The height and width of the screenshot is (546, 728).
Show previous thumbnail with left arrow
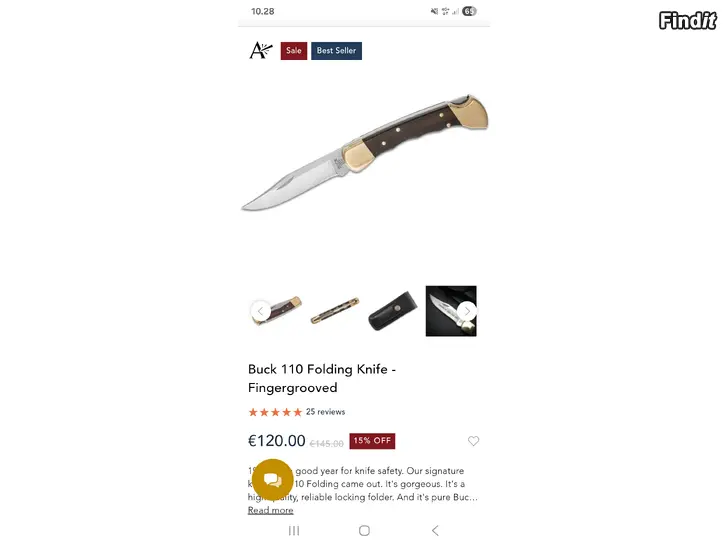click(x=260, y=311)
